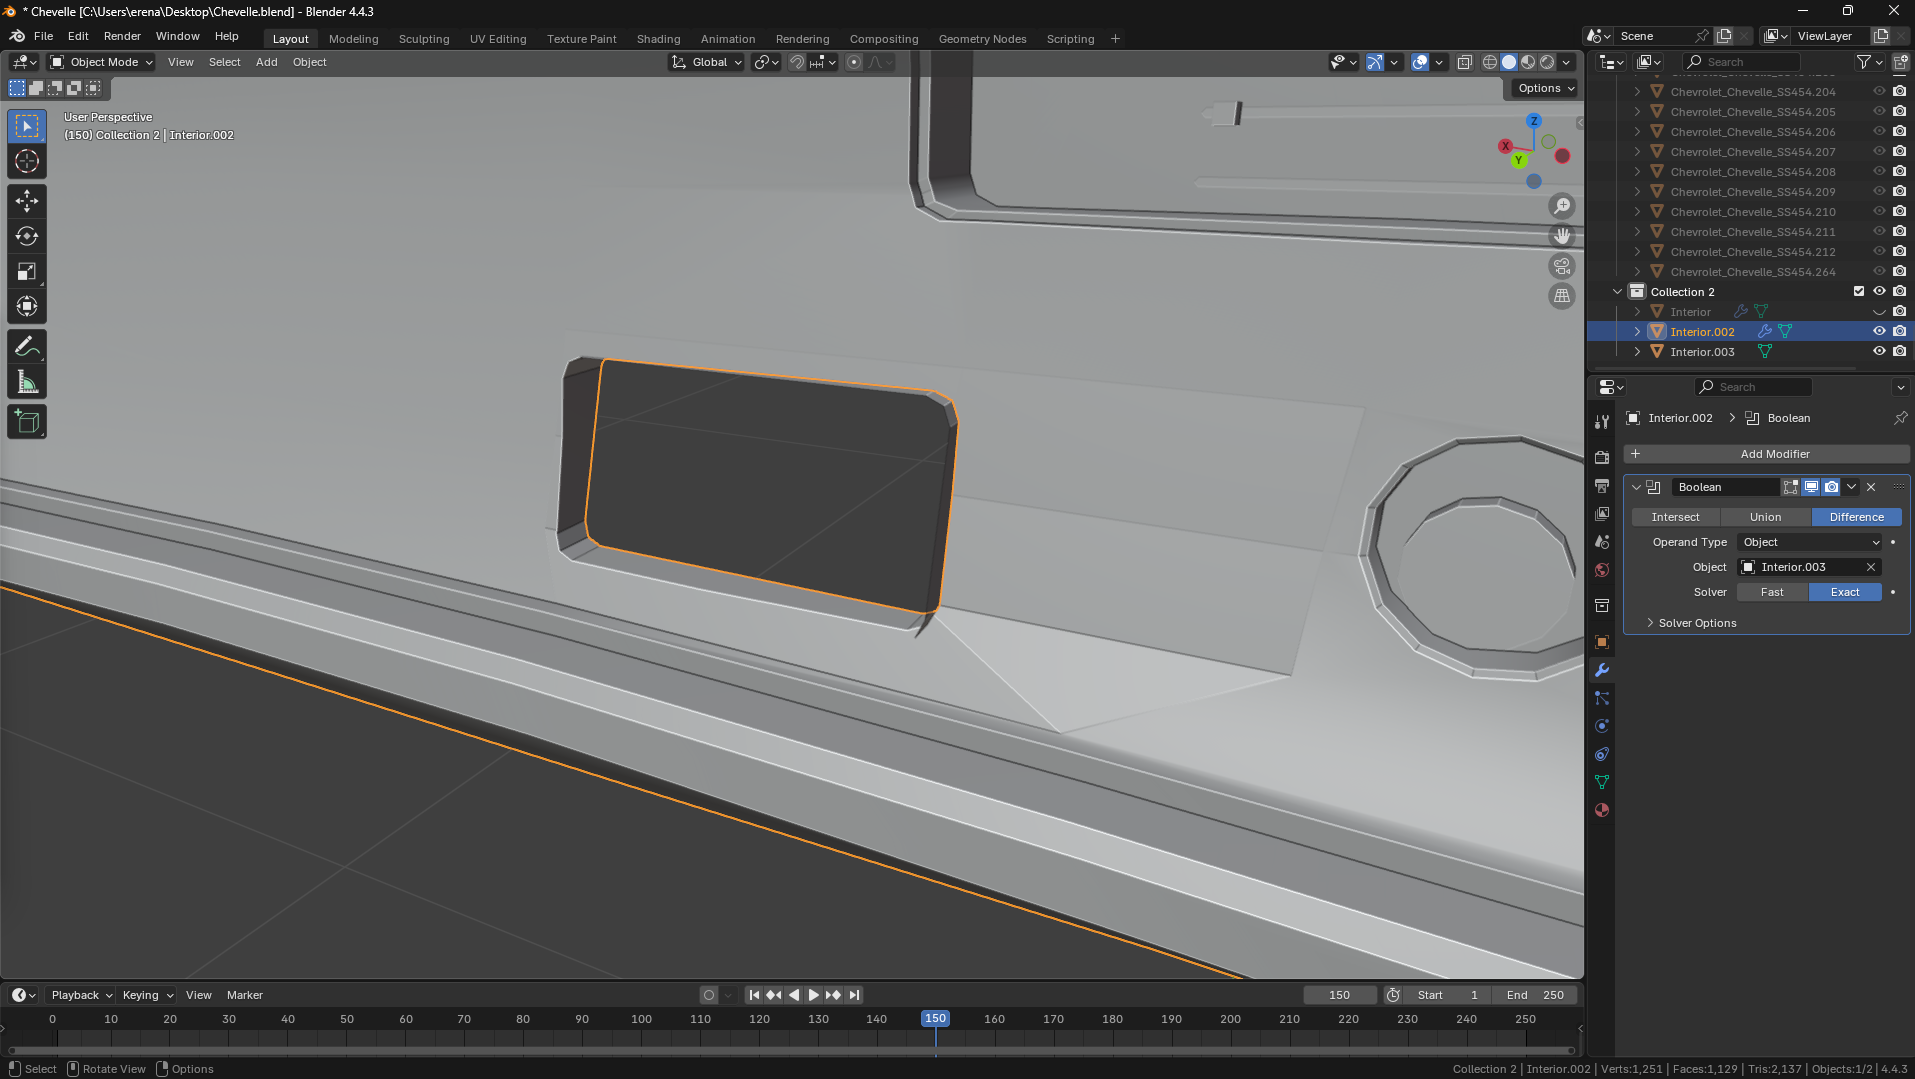The width and height of the screenshot is (1915, 1079).
Task: Set Boolean operation to Intersect
Action: pos(1676,517)
